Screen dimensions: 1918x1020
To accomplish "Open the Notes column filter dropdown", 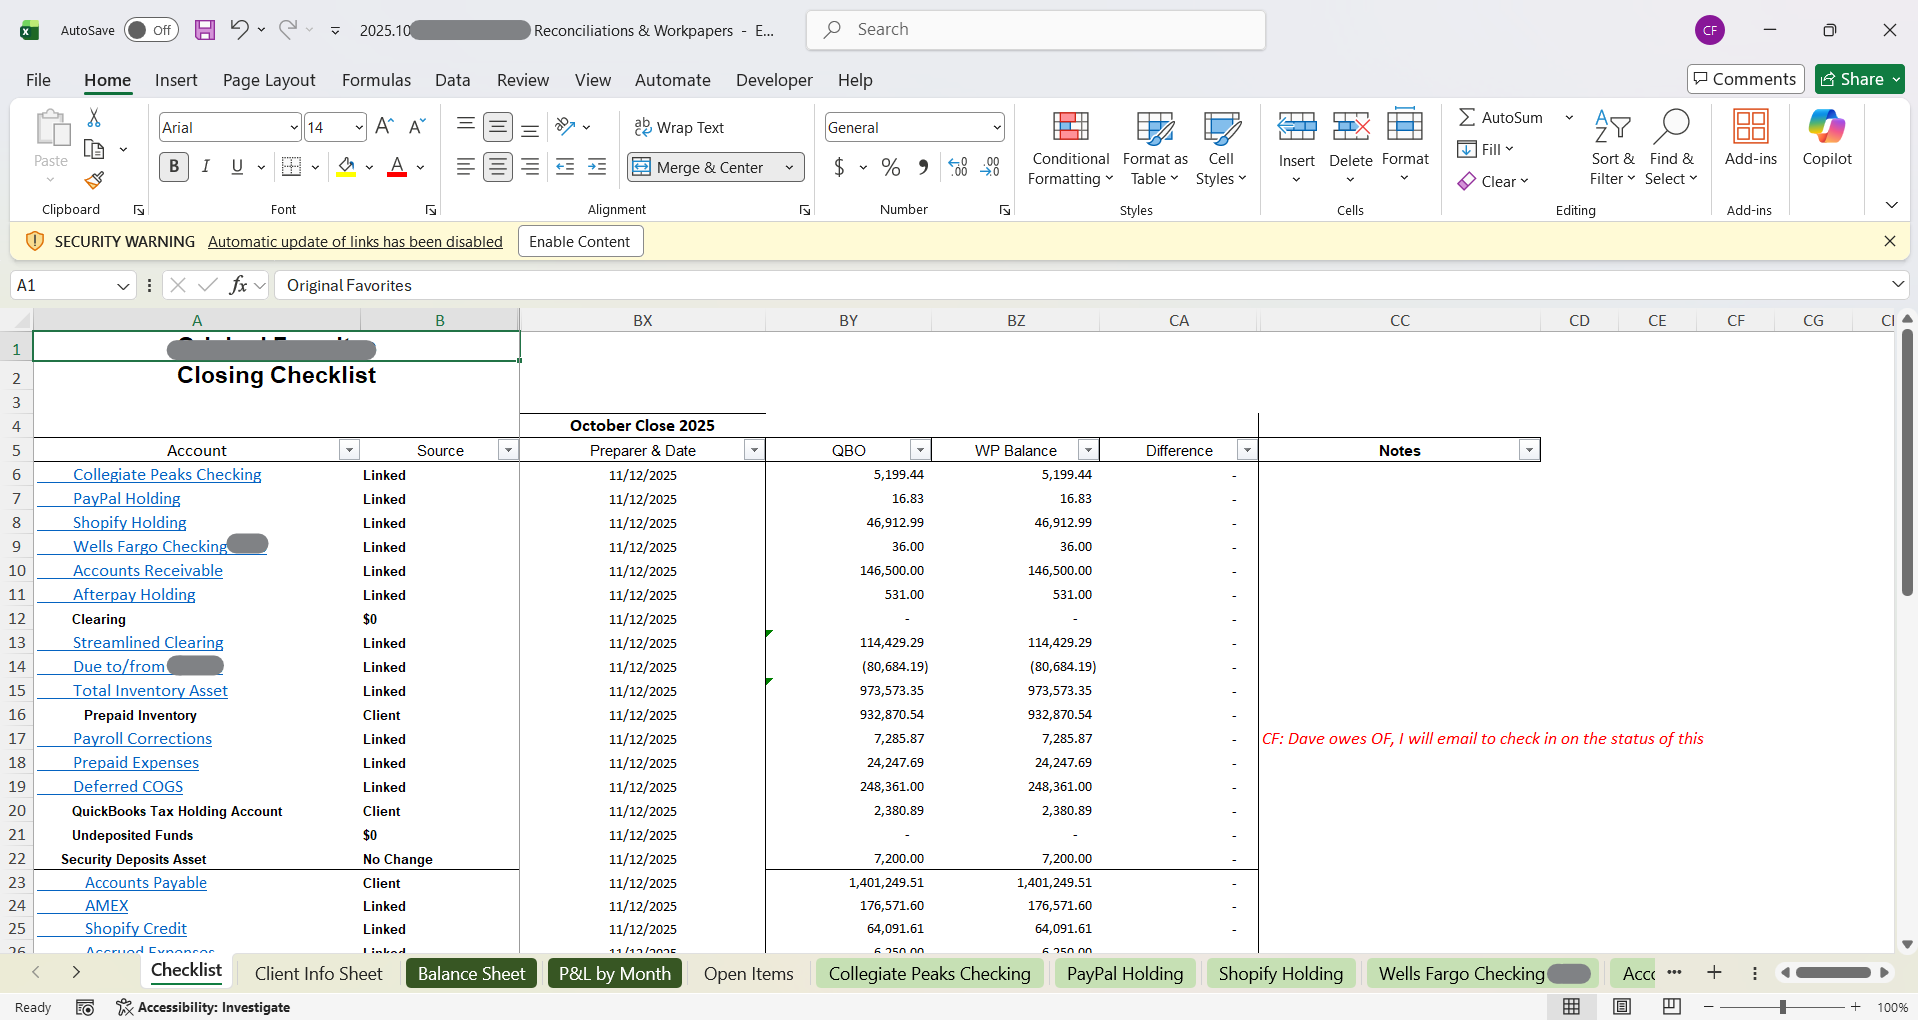I will [1528, 451].
